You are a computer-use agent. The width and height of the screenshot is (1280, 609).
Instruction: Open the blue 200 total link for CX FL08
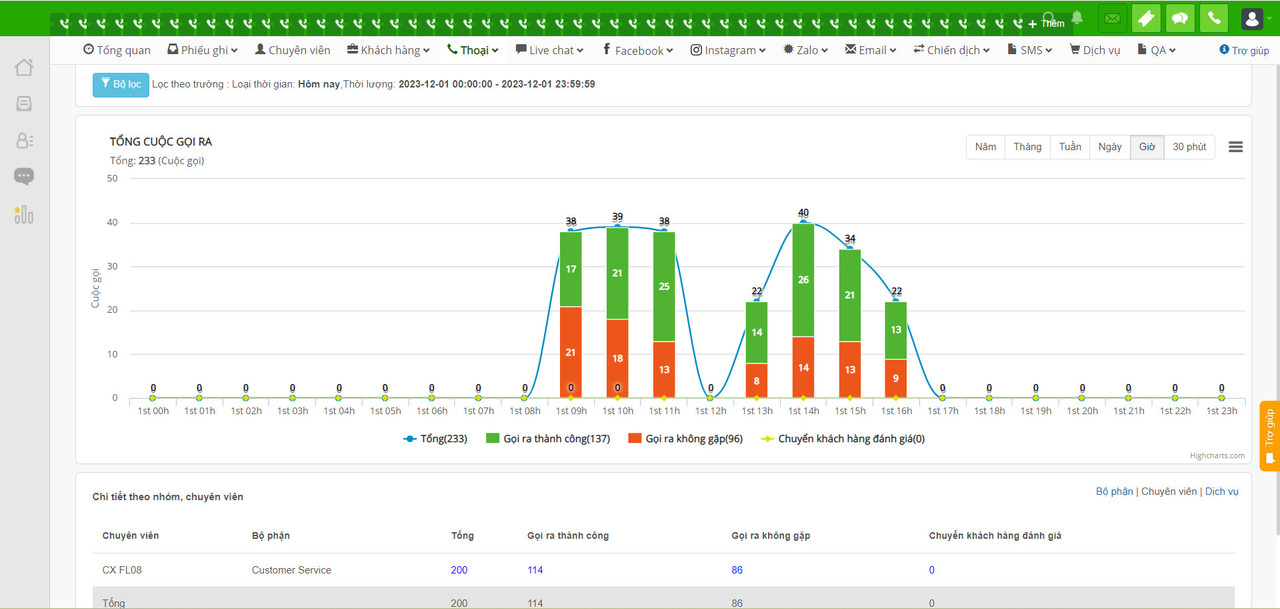point(459,570)
